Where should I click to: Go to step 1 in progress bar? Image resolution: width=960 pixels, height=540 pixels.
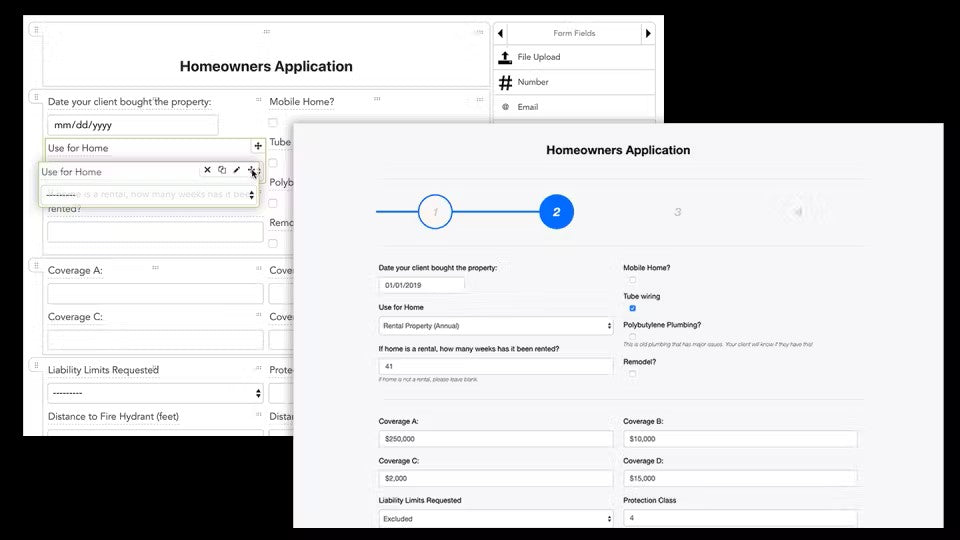point(434,212)
